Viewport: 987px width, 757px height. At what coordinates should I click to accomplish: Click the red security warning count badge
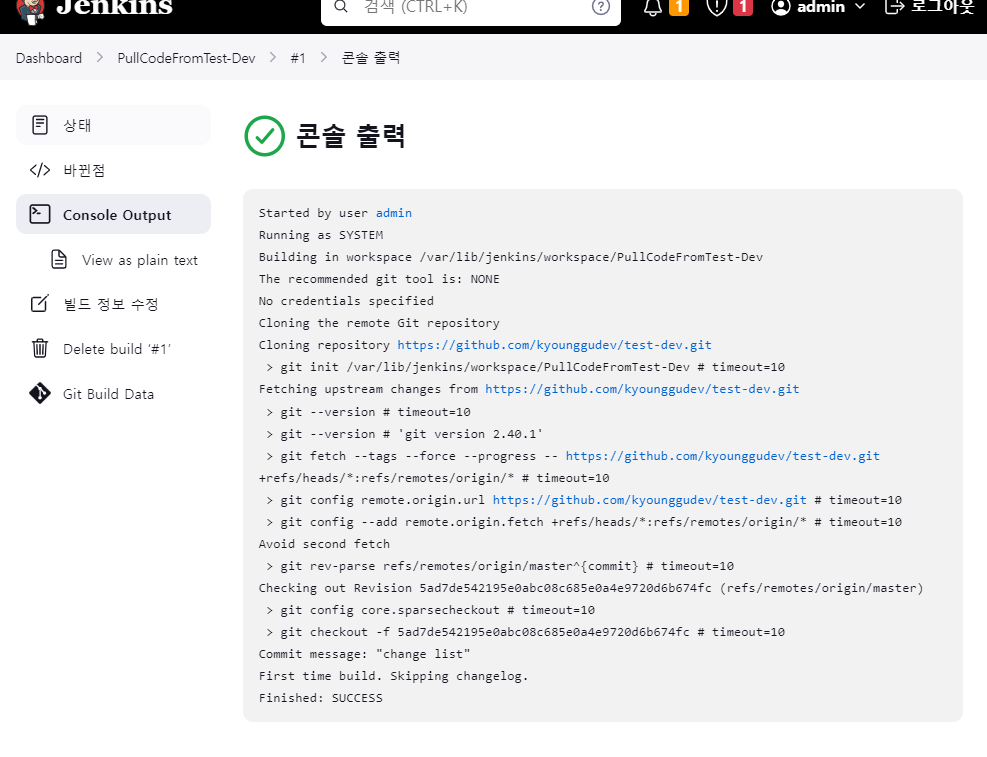pos(743,7)
